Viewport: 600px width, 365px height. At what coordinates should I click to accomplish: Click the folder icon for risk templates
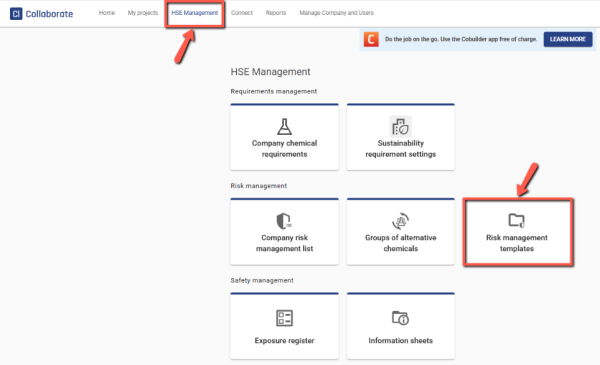coord(517,220)
